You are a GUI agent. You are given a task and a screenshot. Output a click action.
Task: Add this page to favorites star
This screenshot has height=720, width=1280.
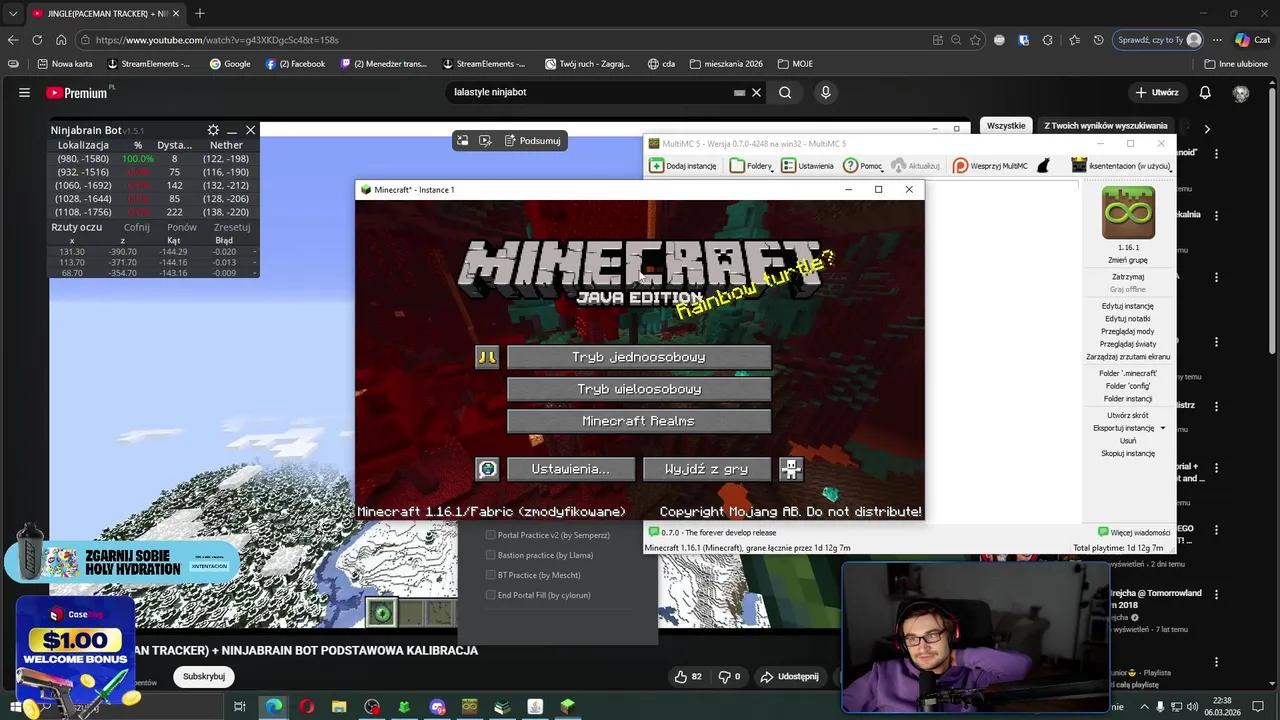click(975, 40)
